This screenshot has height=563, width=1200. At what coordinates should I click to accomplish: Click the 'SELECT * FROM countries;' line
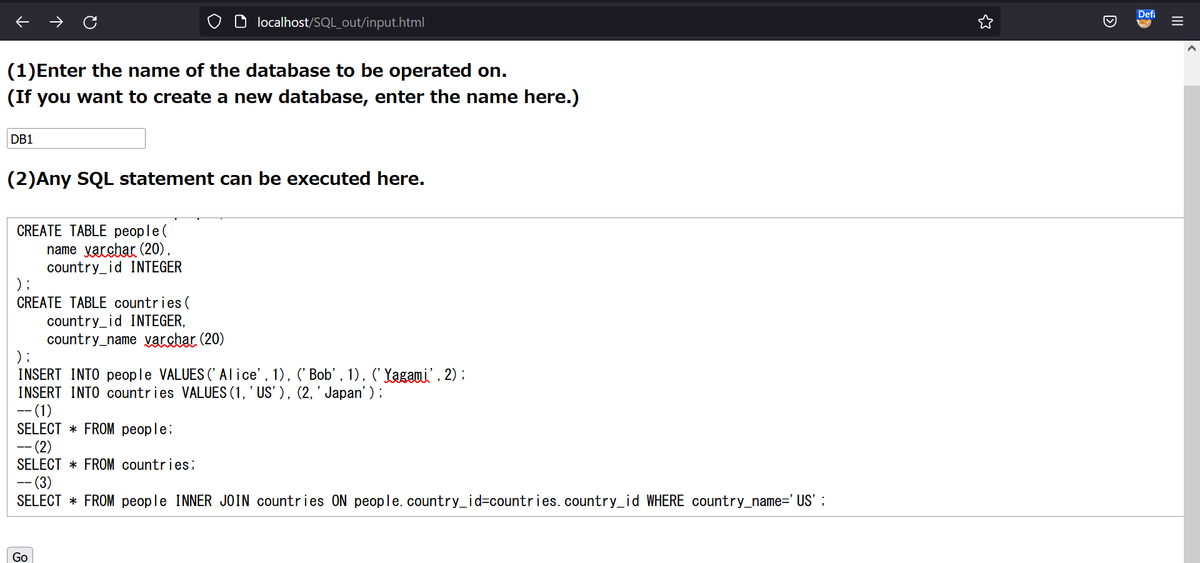pos(106,465)
